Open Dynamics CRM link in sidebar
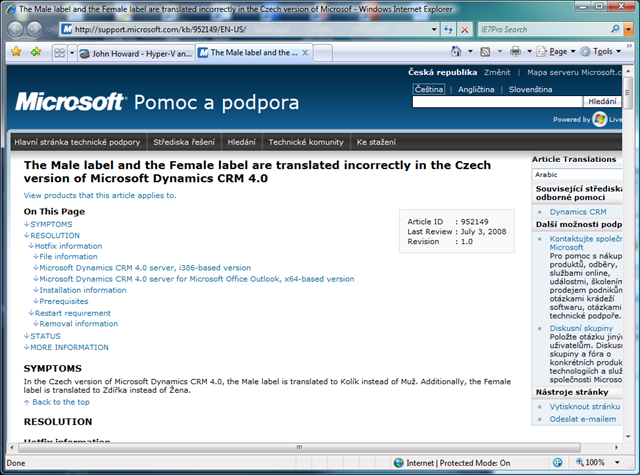This screenshot has height=475, width=640. click(x=578, y=212)
